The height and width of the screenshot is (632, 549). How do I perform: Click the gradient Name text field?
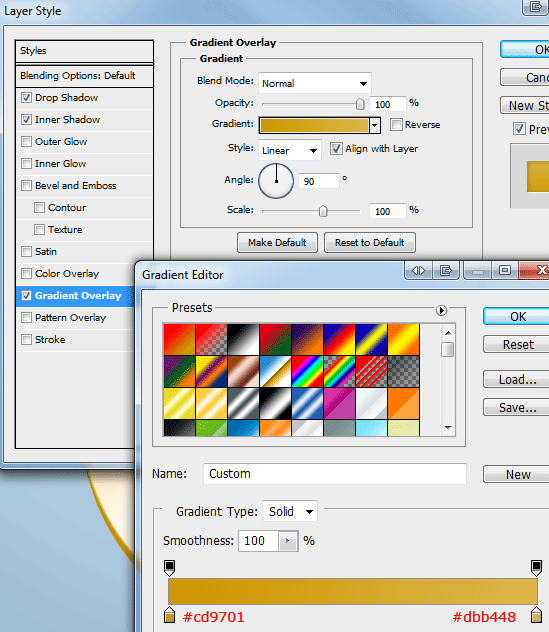tap(335, 474)
